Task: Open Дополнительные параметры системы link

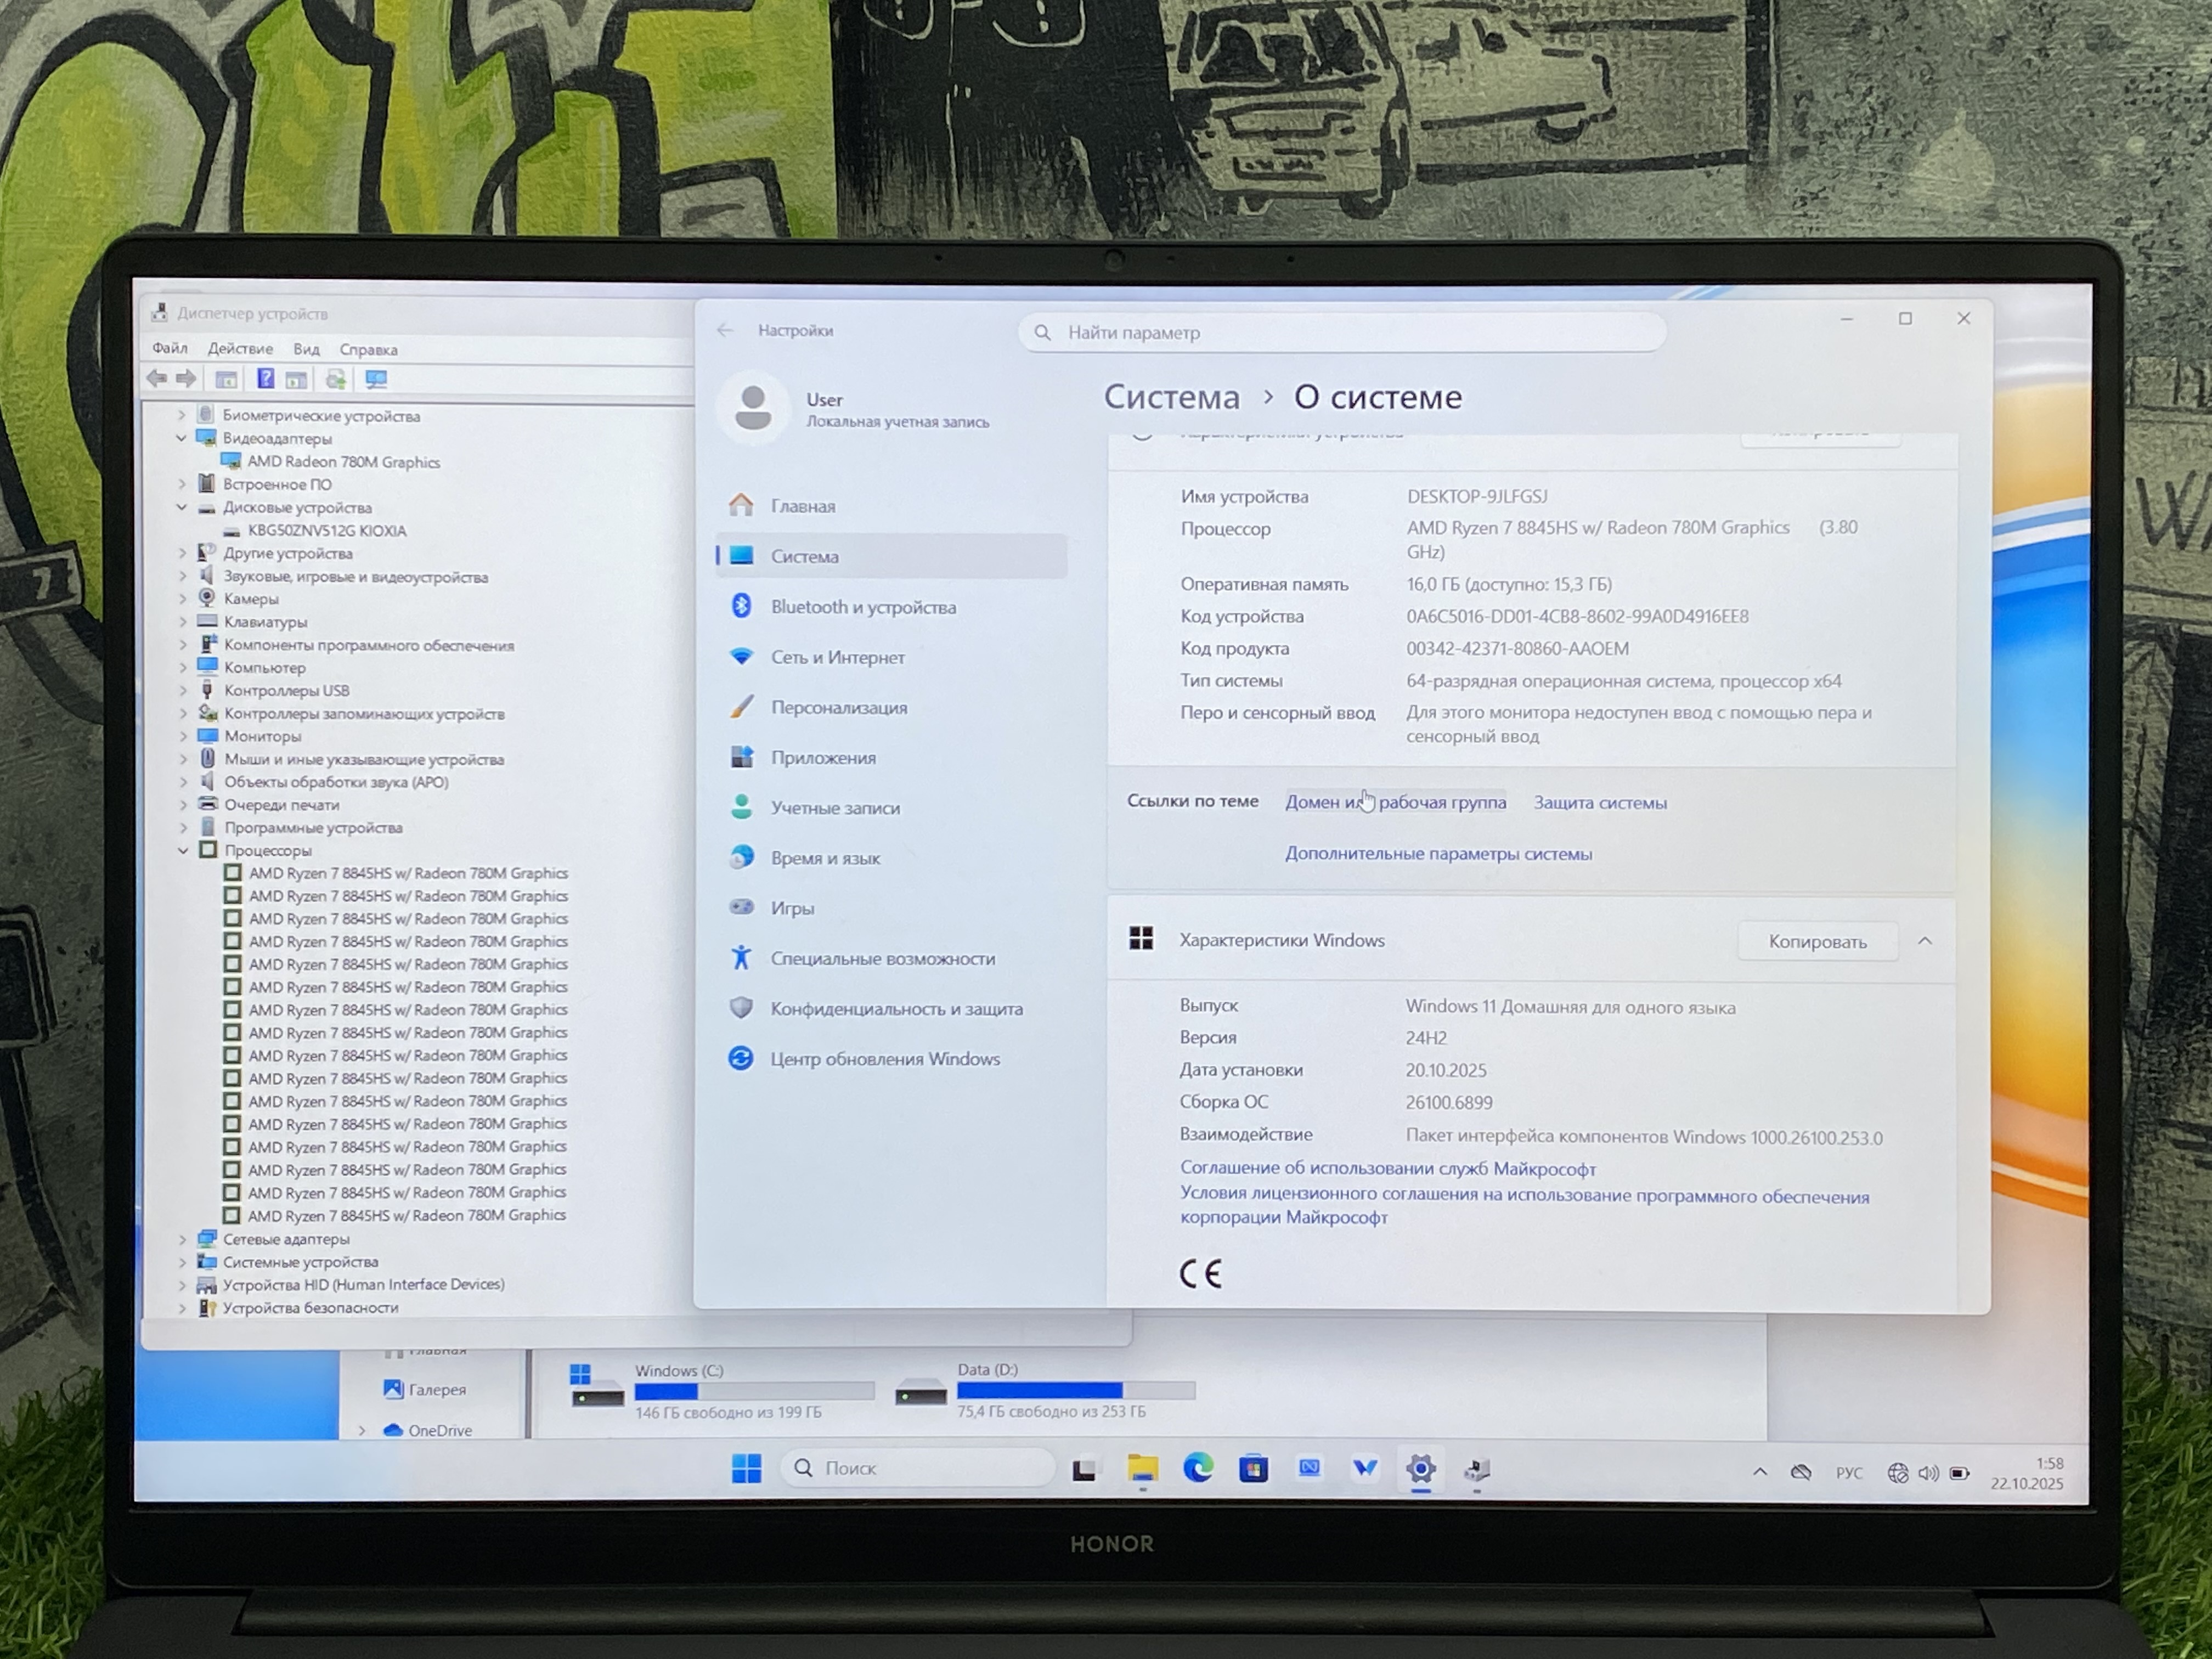Action: click(x=1438, y=854)
